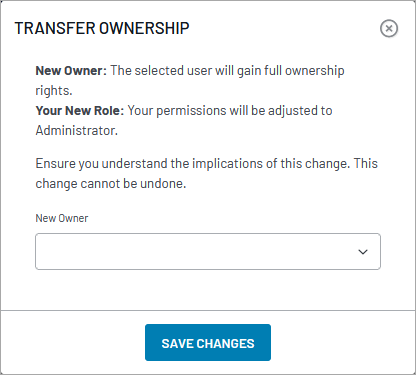Click the word 'Administrator.'
Image resolution: width=416 pixels, height=375 pixels.
pyautogui.click(x=77, y=130)
